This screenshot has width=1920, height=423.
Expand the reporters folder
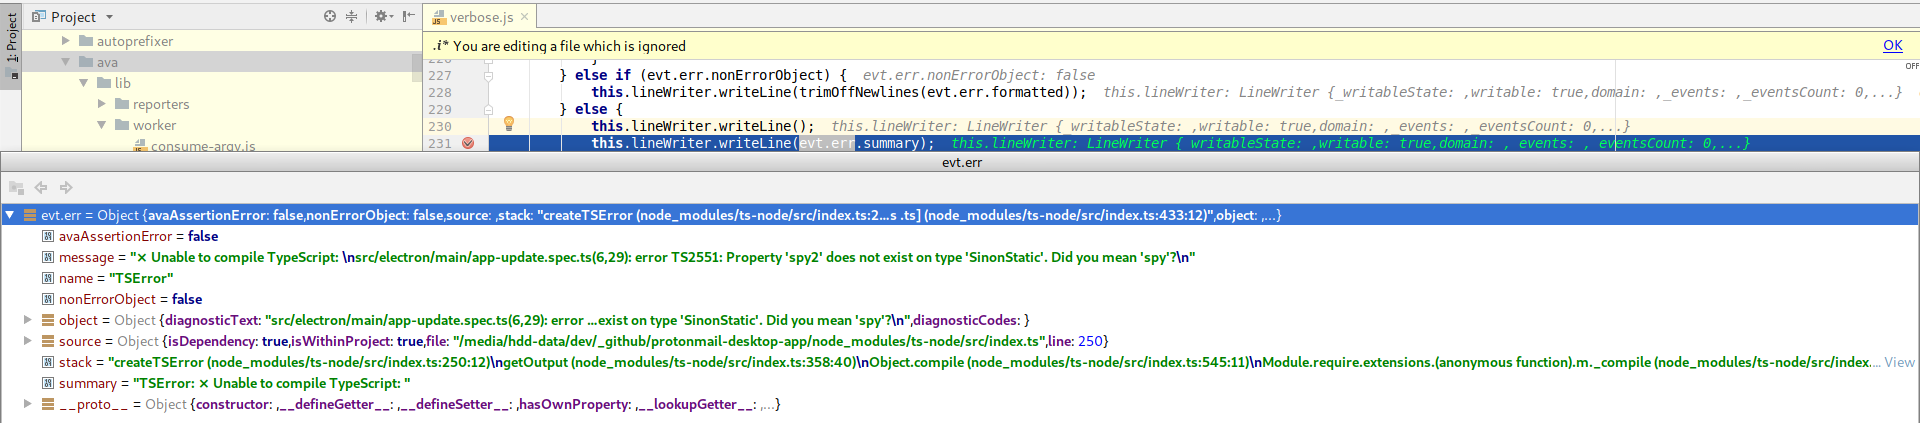[x=102, y=104]
